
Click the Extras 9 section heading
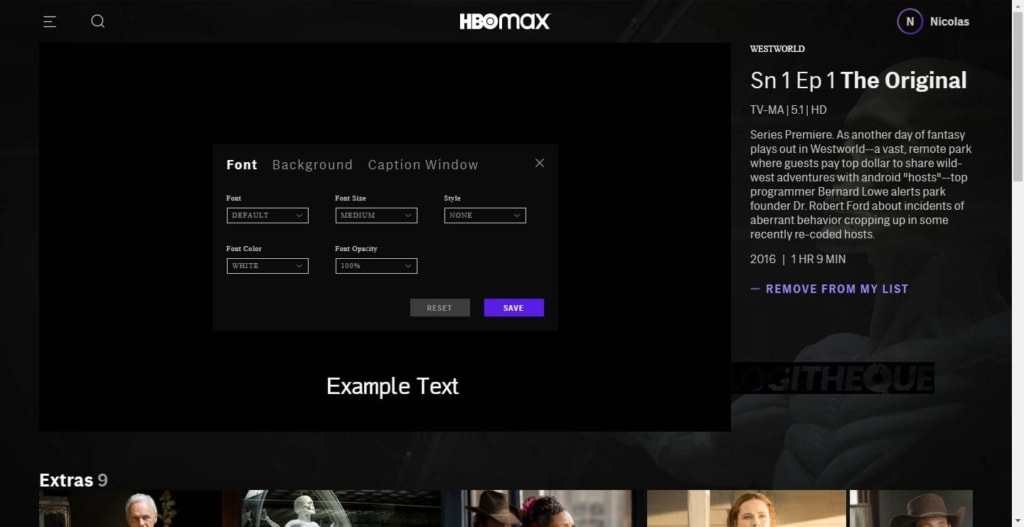tap(73, 480)
